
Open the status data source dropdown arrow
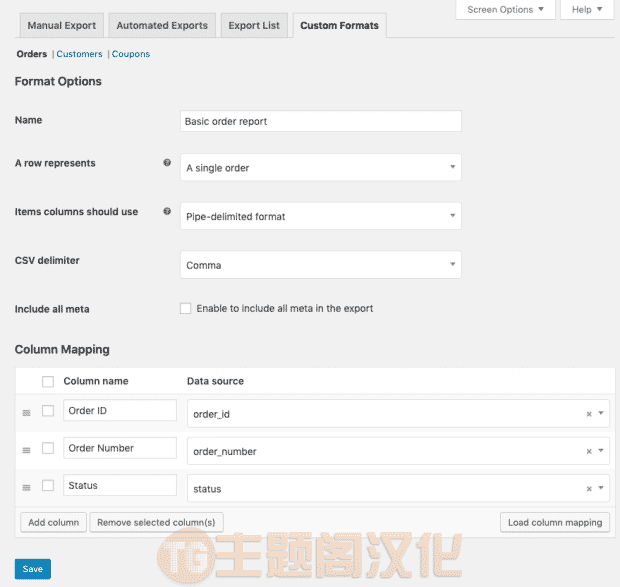[601, 488]
